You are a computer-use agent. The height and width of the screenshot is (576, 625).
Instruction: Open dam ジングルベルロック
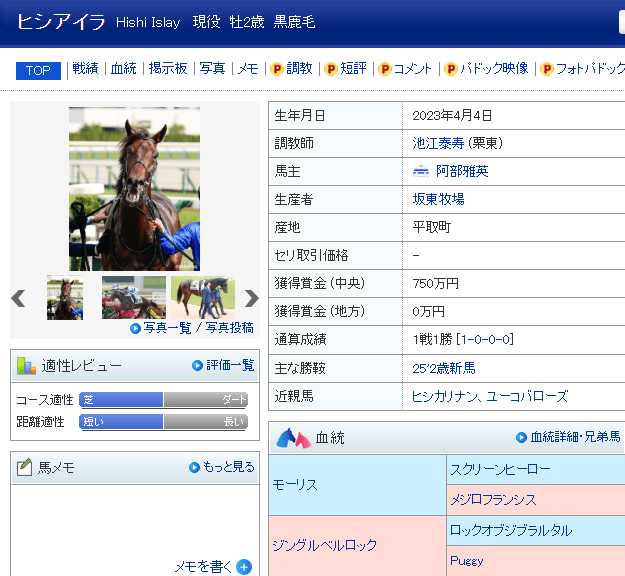(324, 545)
